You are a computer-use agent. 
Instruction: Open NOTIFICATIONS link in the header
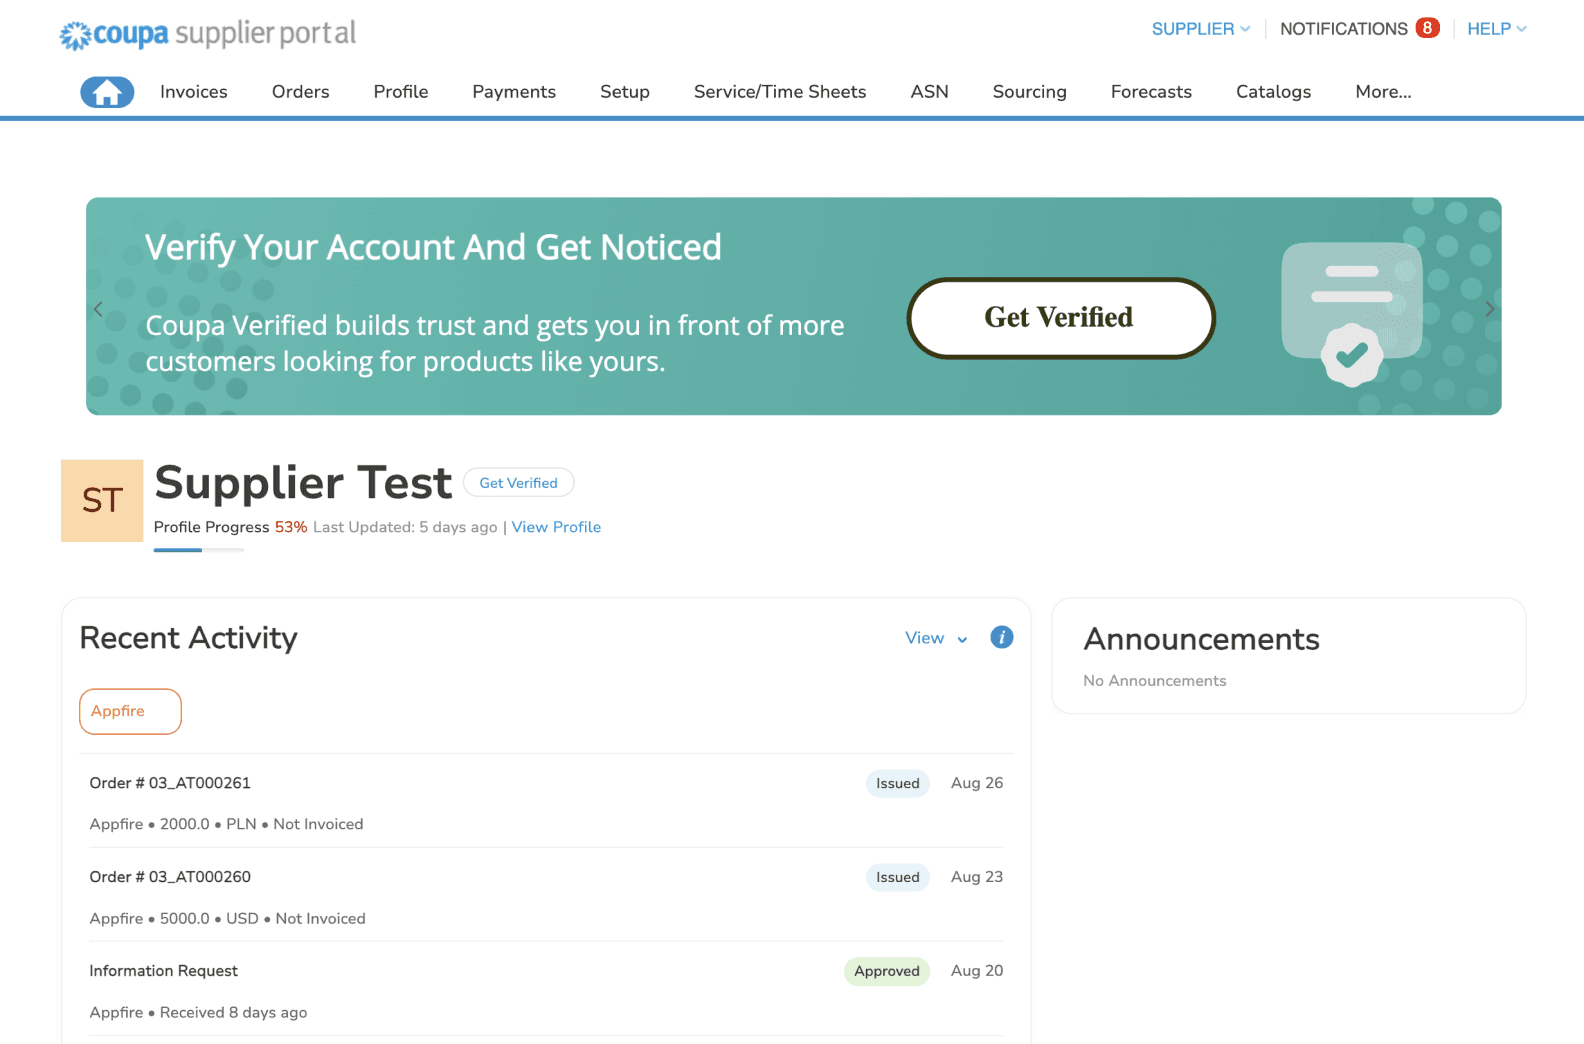[1343, 29]
